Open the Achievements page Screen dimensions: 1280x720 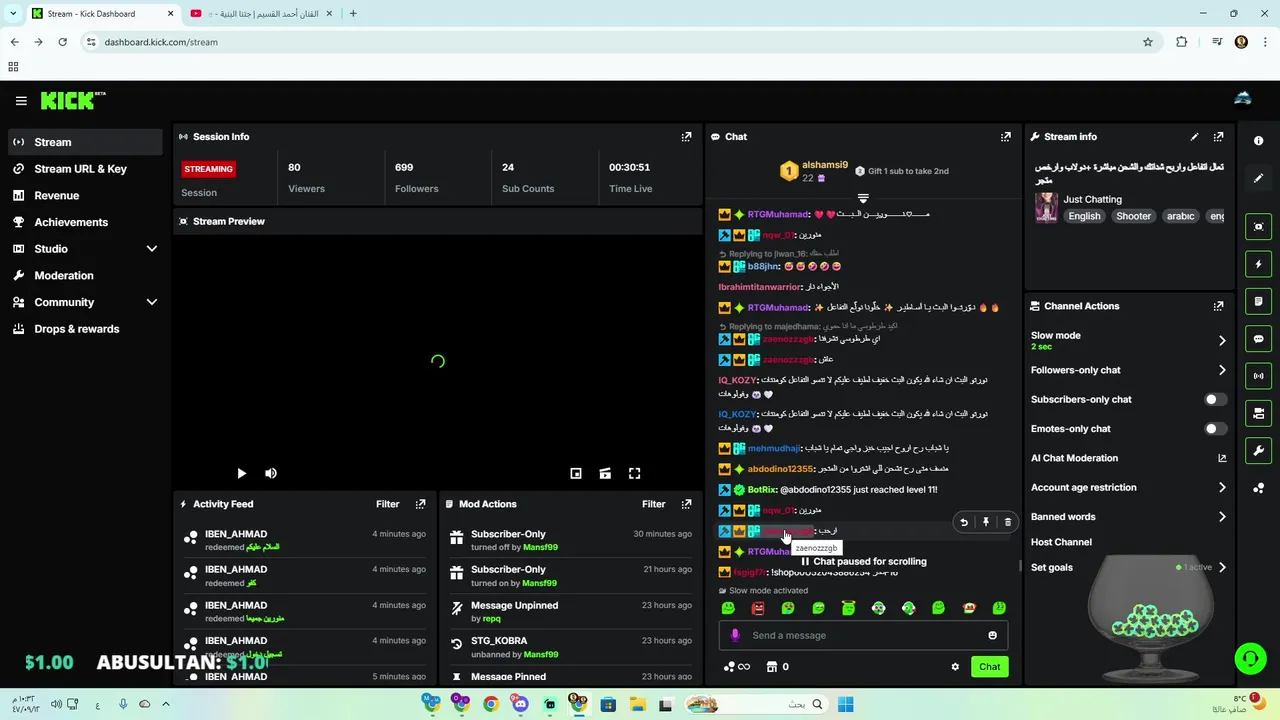pyautogui.click(x=84, y=222)
